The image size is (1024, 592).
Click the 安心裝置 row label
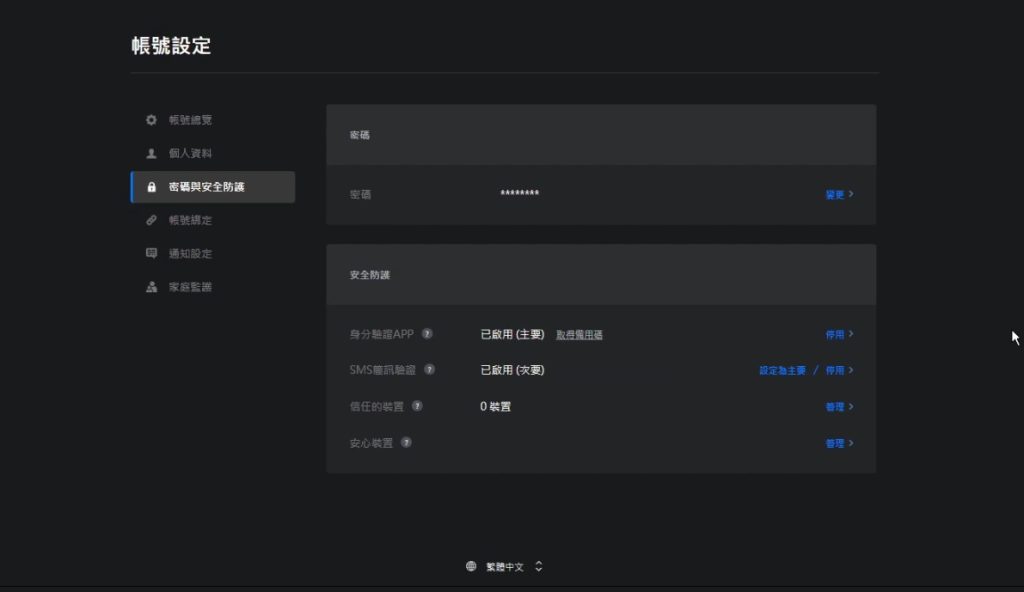click(371, 444)
